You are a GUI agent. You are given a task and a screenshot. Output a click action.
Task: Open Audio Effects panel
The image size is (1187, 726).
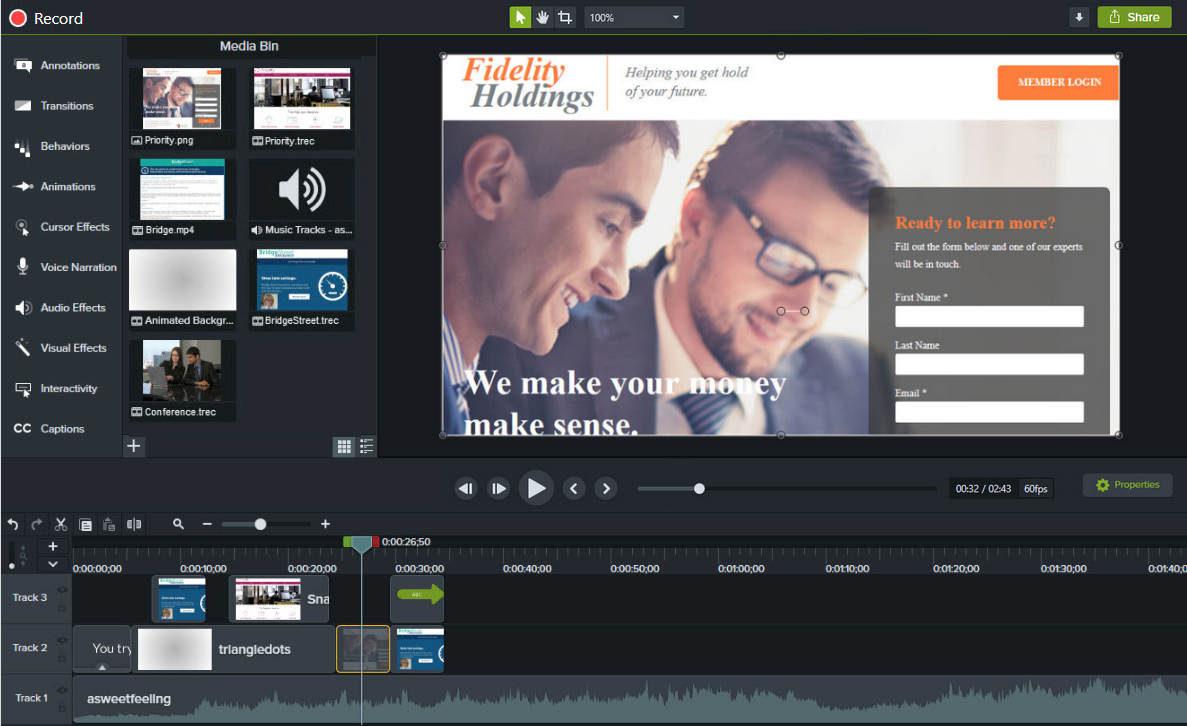61,307
